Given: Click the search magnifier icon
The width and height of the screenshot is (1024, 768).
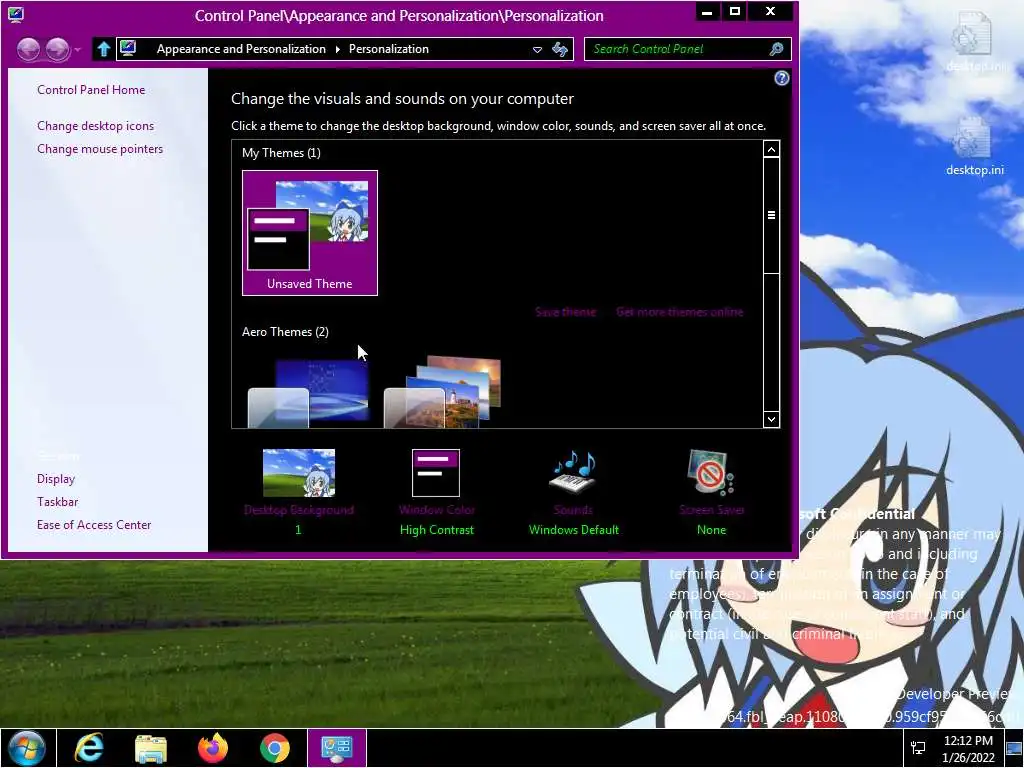Looking at the screenshot, I should (x=776, y=49).
